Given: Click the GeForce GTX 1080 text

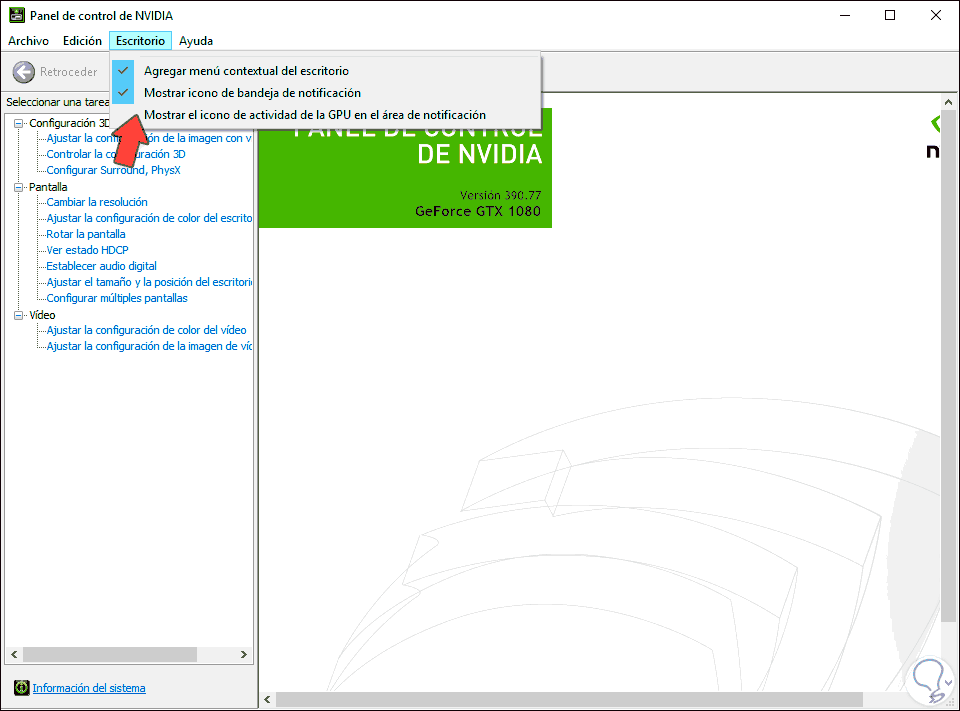Looking at the screenshot, I should coord(478,211).
